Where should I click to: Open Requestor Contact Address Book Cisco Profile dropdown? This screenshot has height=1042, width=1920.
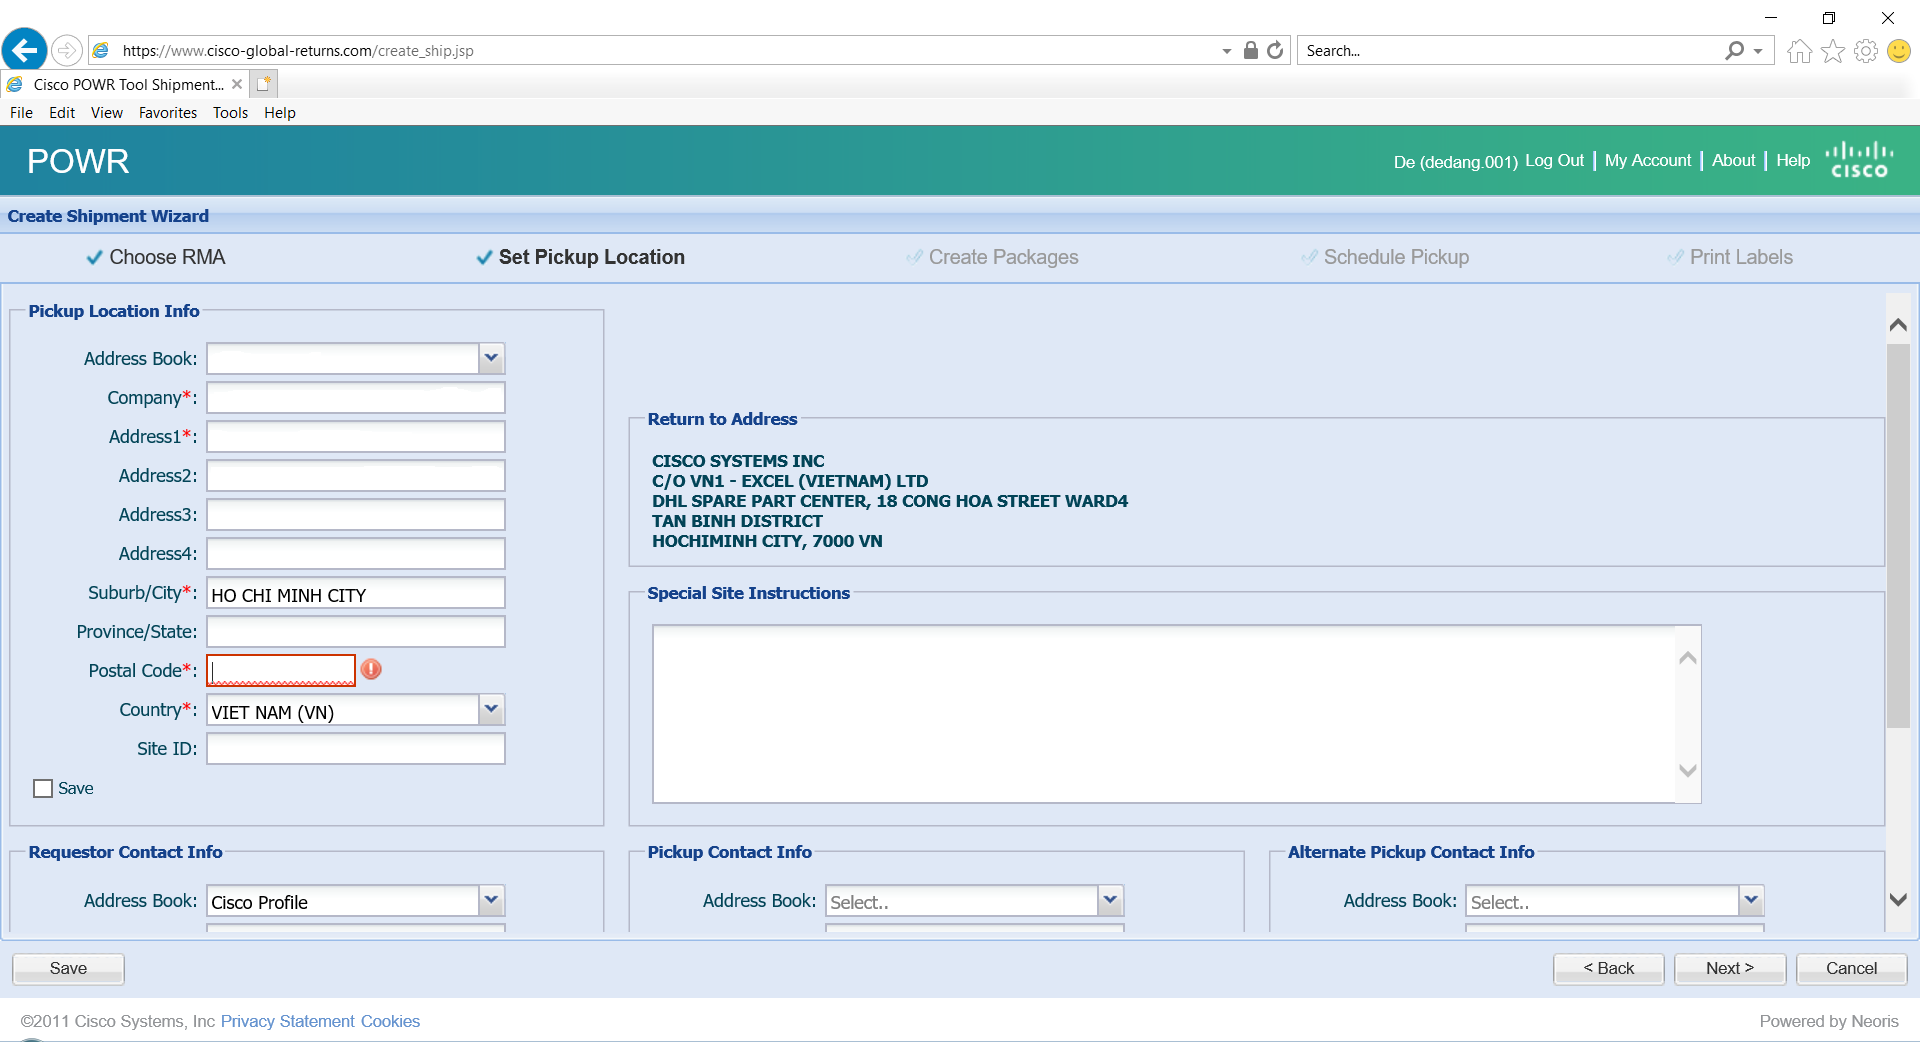tap(491, 900)
